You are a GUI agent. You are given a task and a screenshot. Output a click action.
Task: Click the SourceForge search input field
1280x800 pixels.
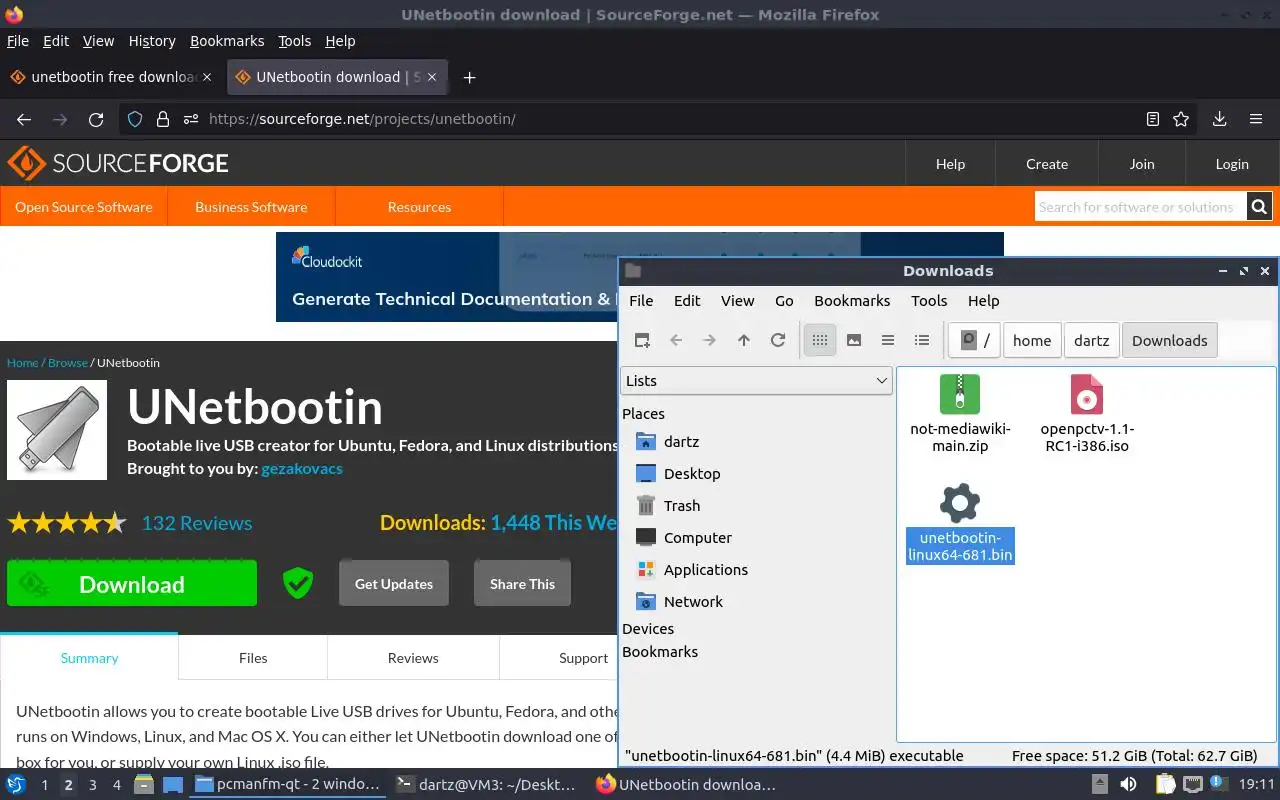click(x=1140, y=207)
